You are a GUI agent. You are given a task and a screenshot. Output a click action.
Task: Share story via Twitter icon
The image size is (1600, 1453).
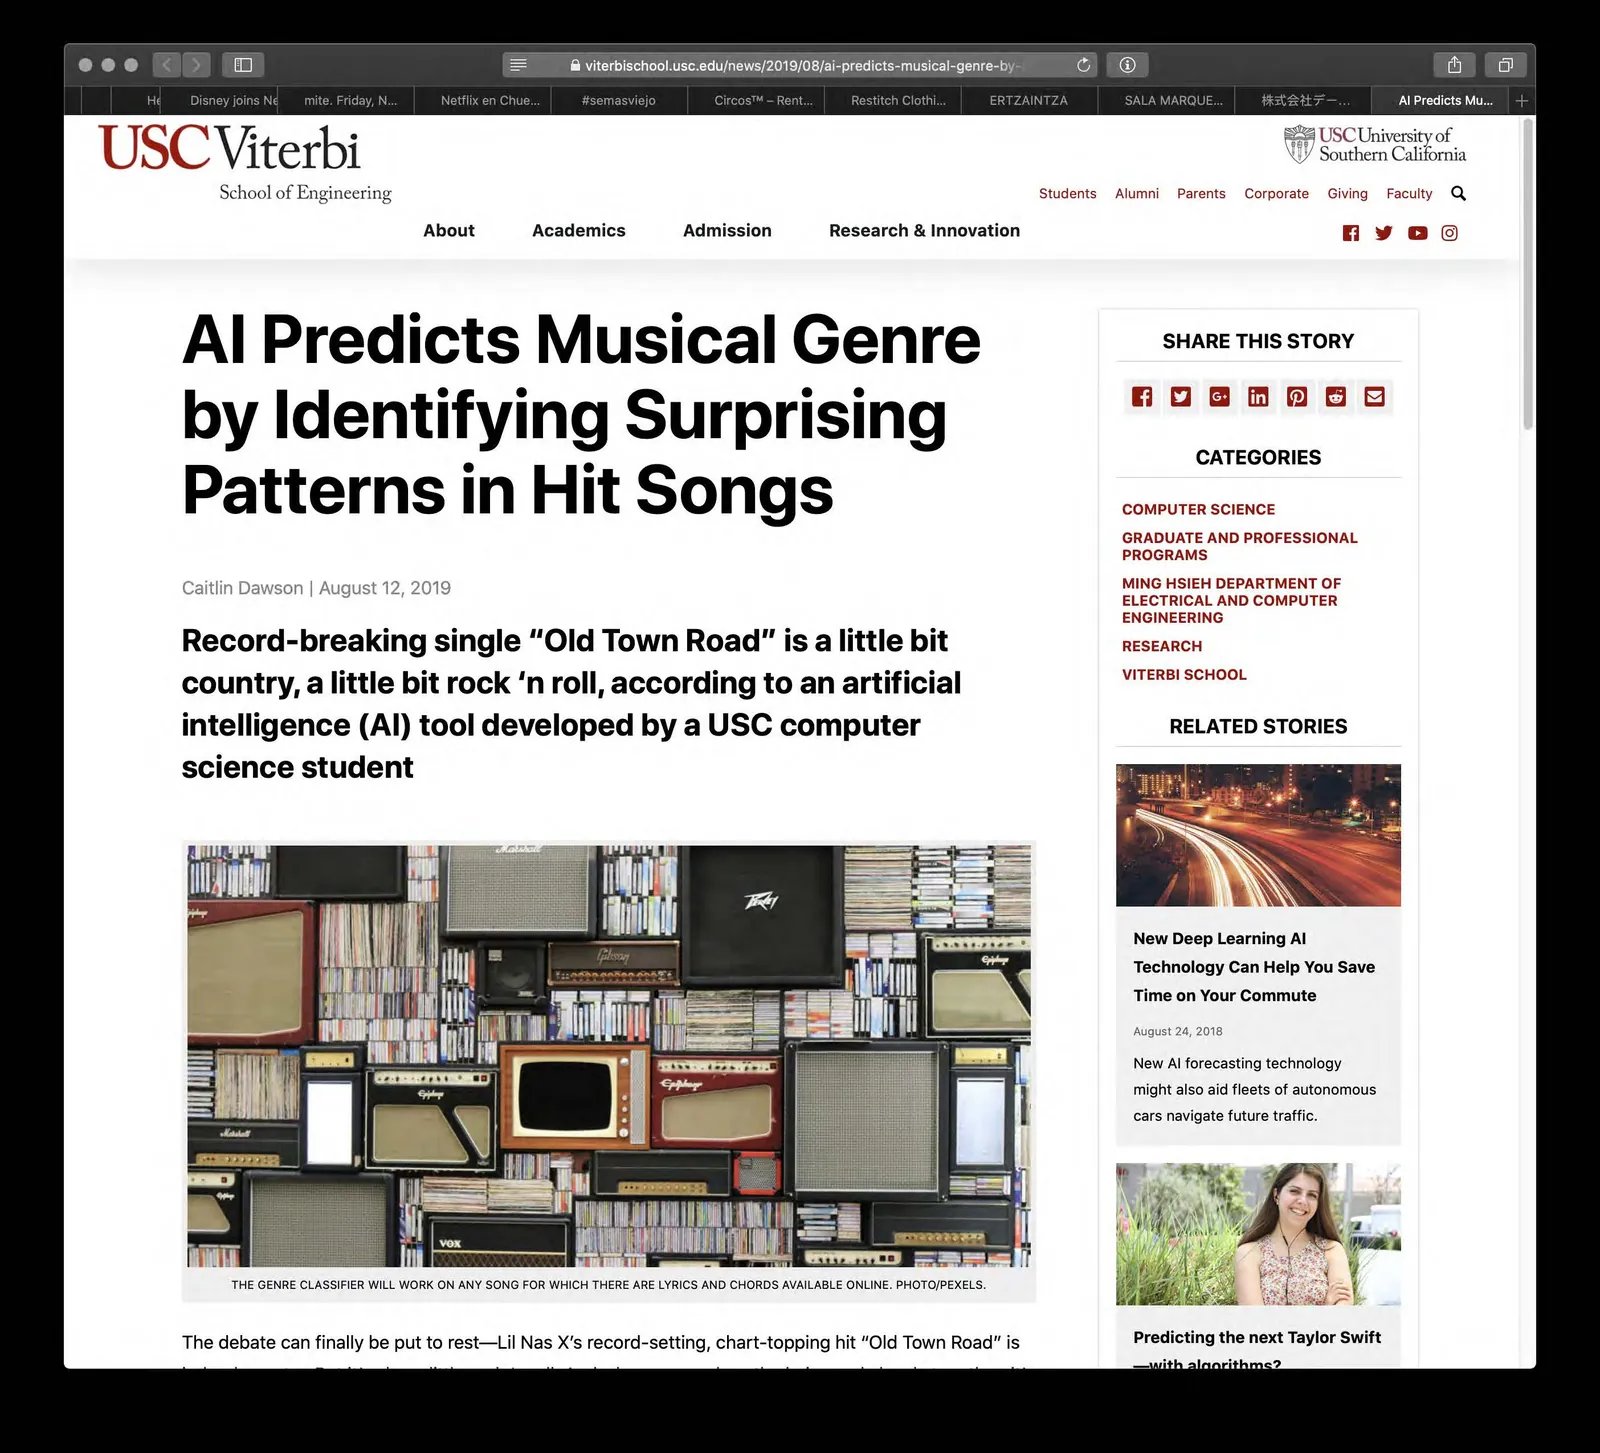click(x=1181, y=397)
